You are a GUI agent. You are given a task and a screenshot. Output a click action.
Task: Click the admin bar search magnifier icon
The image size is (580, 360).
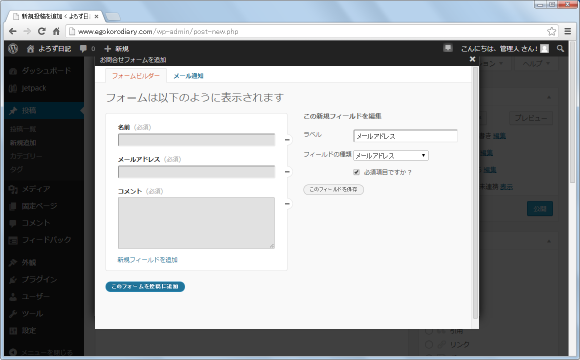(x=560, y=48)
